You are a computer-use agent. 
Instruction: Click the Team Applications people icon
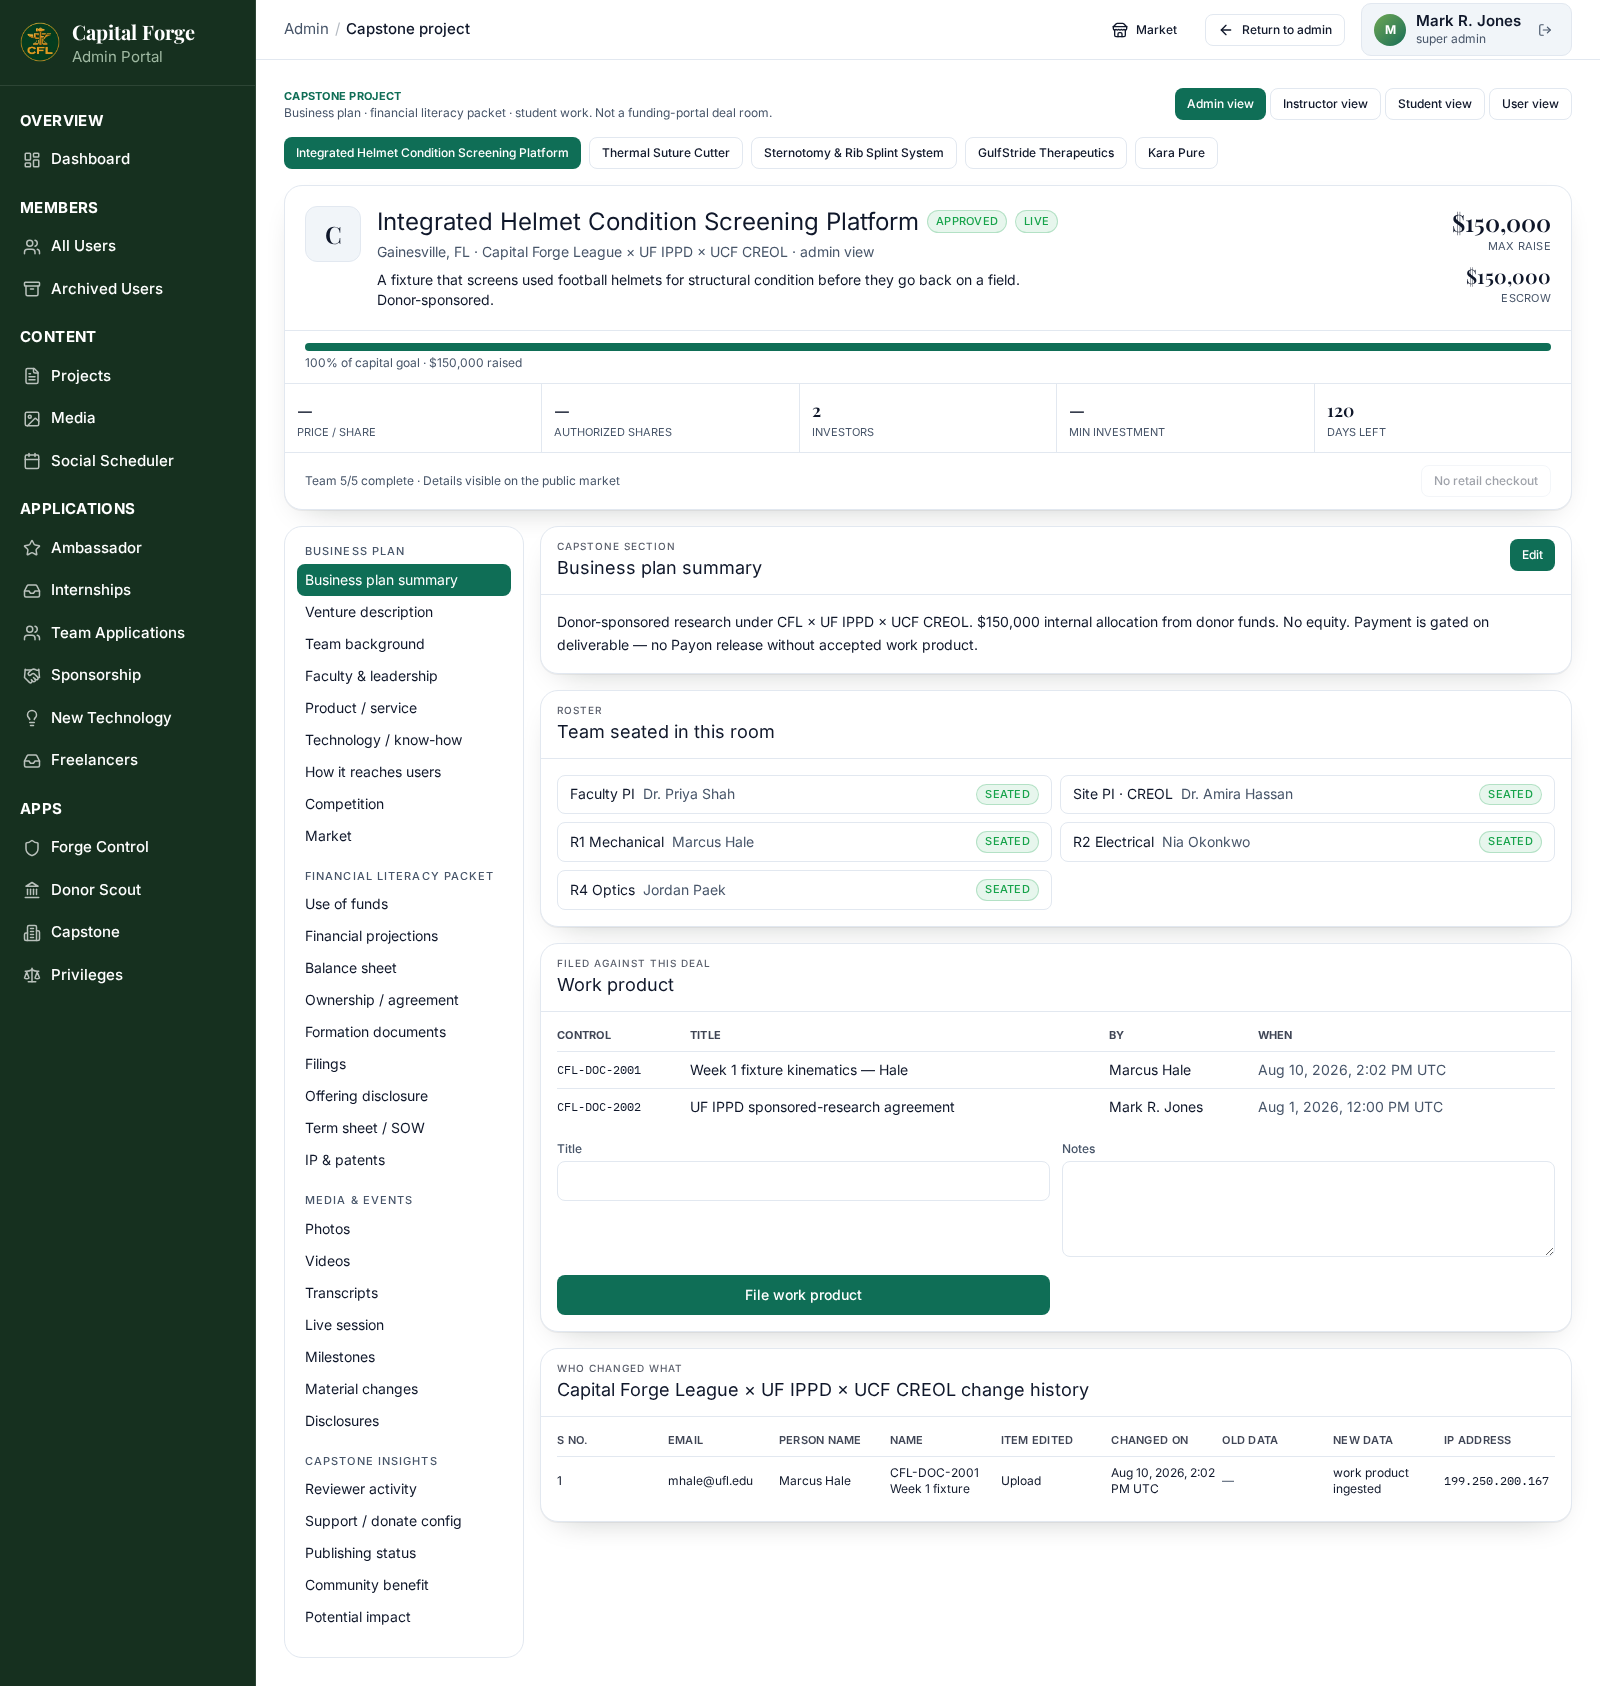coord(32,633)
